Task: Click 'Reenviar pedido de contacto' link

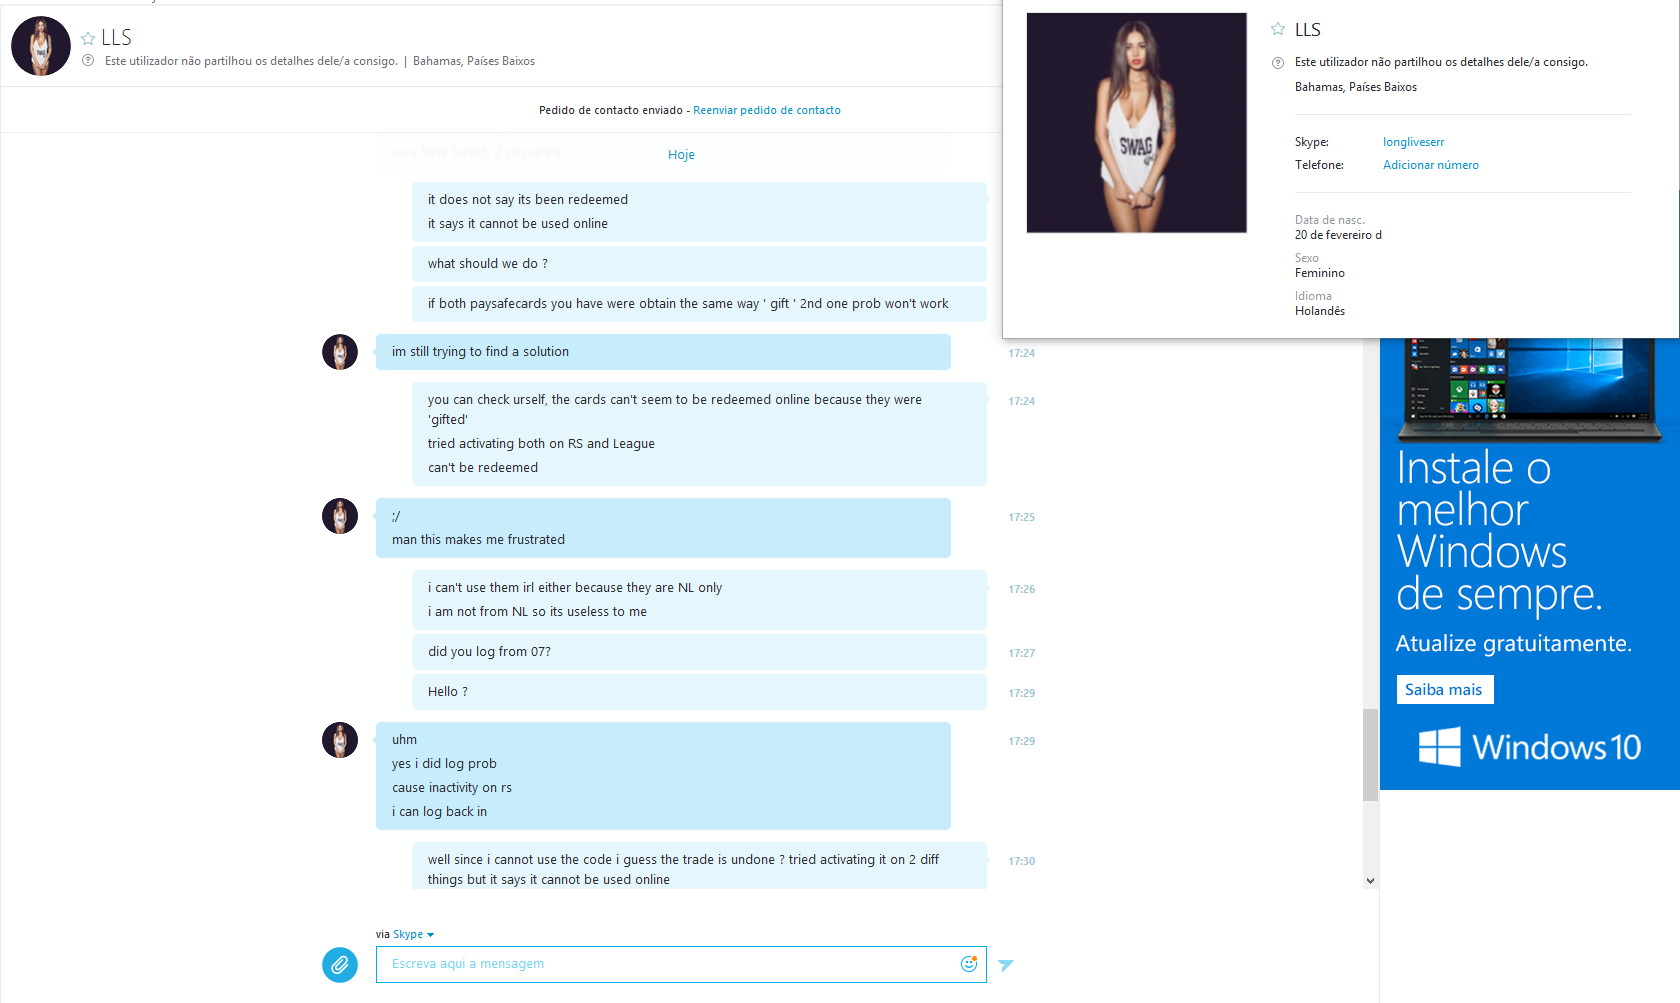Action: [x=767, y=110]
